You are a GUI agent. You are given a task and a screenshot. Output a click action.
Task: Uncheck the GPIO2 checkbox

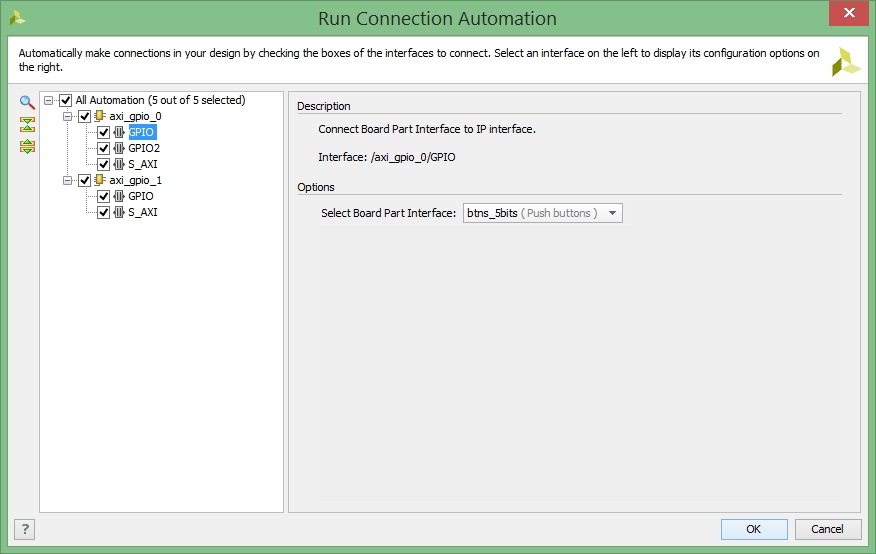103,148
